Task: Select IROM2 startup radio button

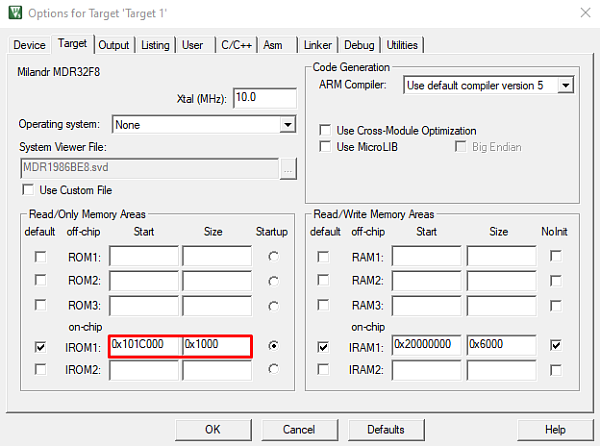Action: pos(273,370)
